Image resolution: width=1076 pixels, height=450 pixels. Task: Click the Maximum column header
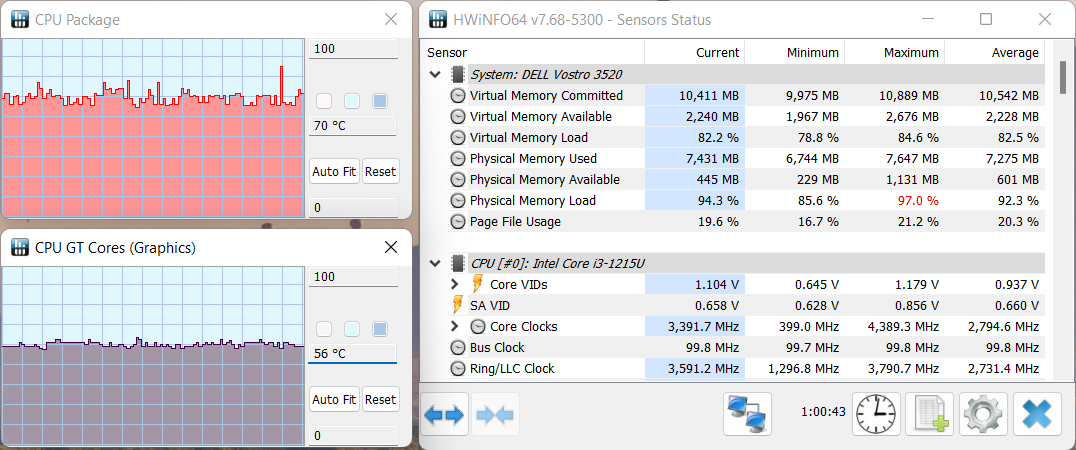895,52
